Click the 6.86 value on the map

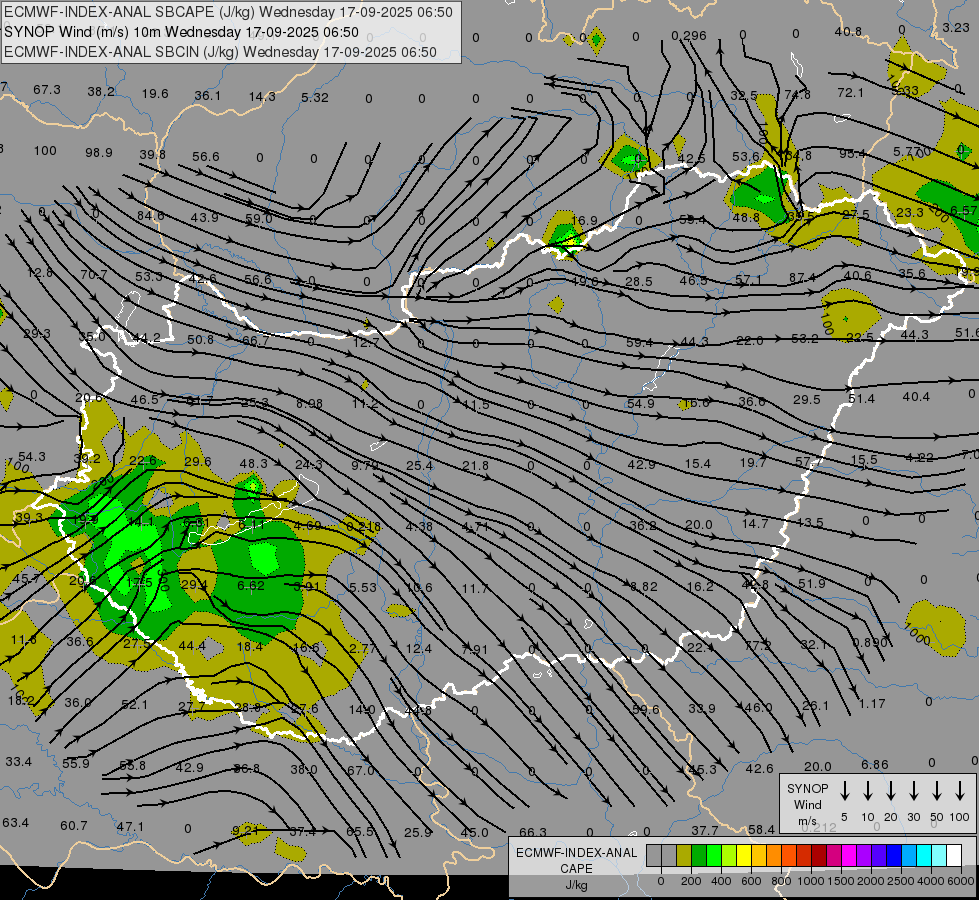pyautogui.click(x=874, y=764)
